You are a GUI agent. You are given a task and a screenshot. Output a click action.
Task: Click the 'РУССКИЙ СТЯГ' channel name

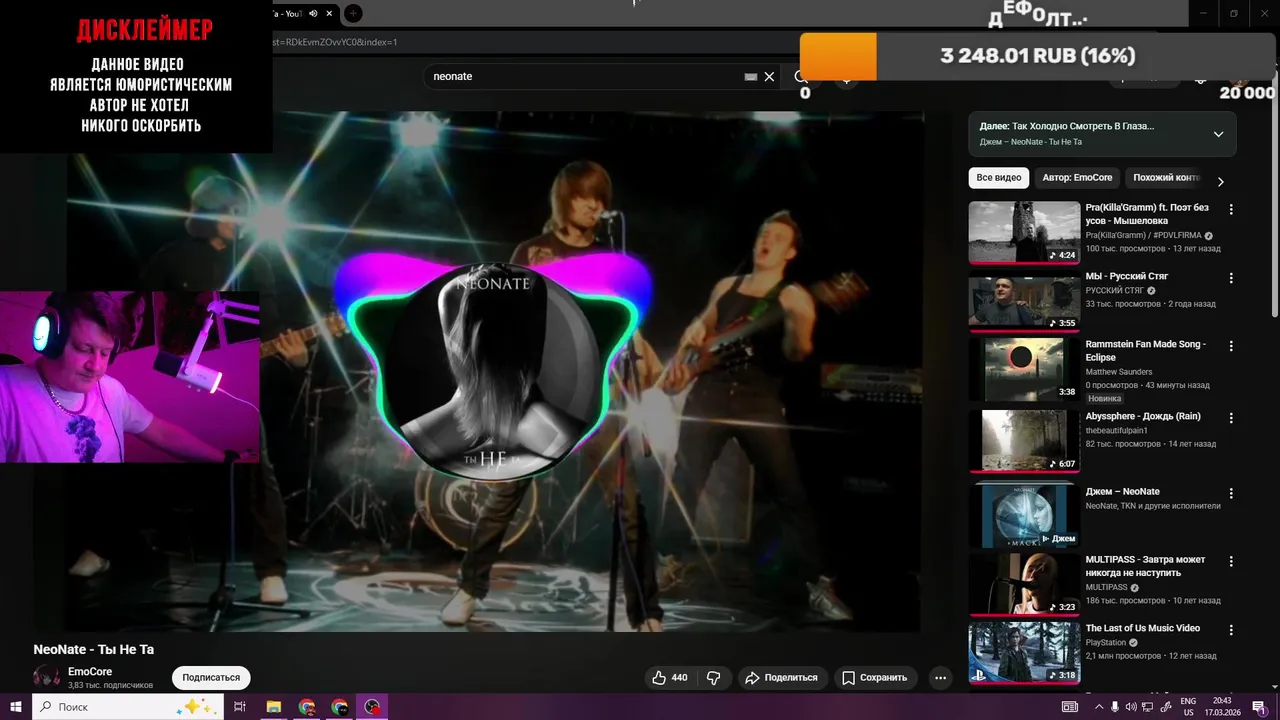coord(1114,290)
